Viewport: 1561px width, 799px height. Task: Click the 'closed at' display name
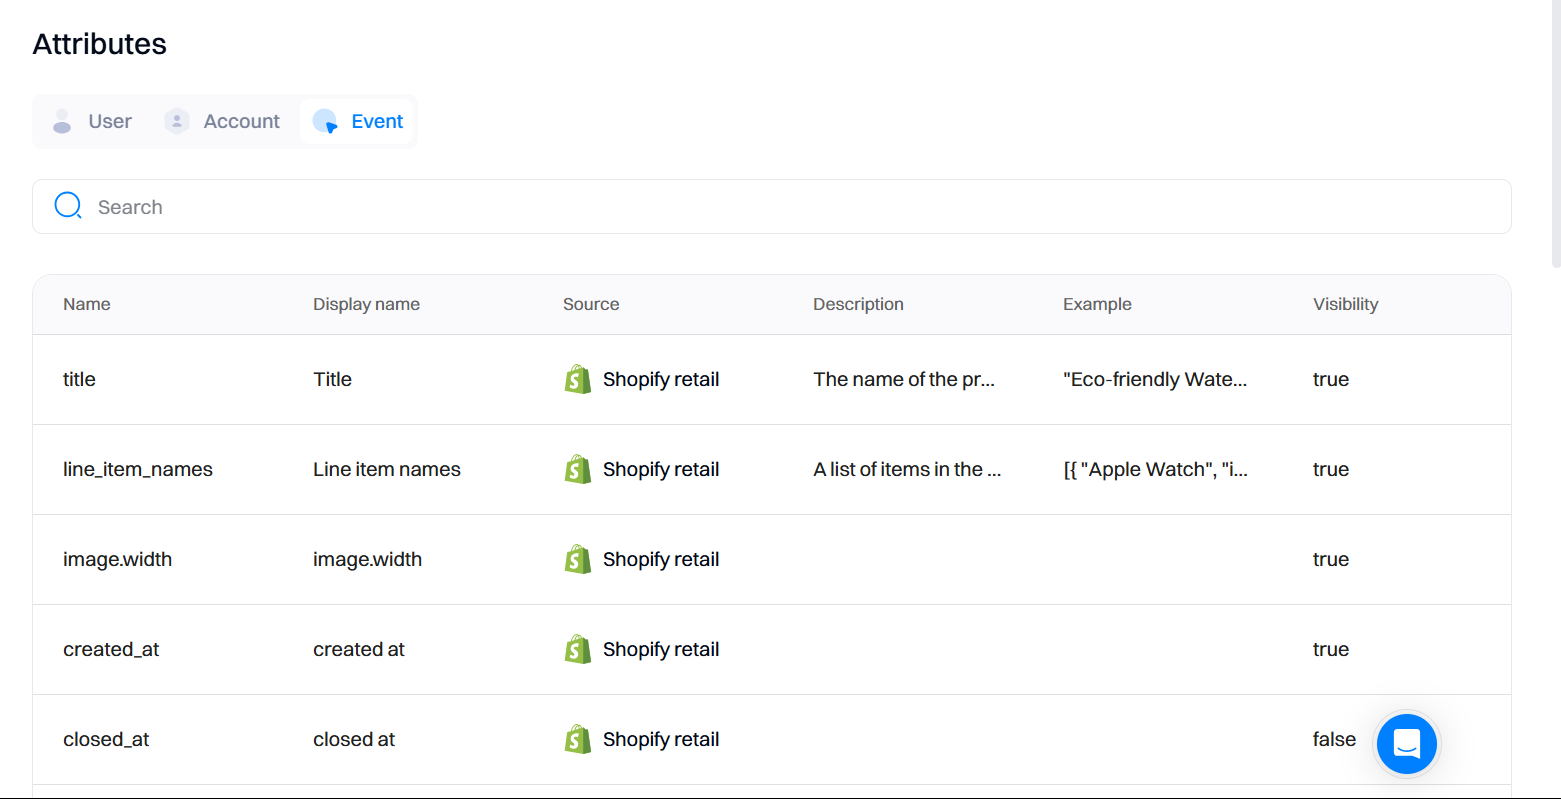point(354,739)
